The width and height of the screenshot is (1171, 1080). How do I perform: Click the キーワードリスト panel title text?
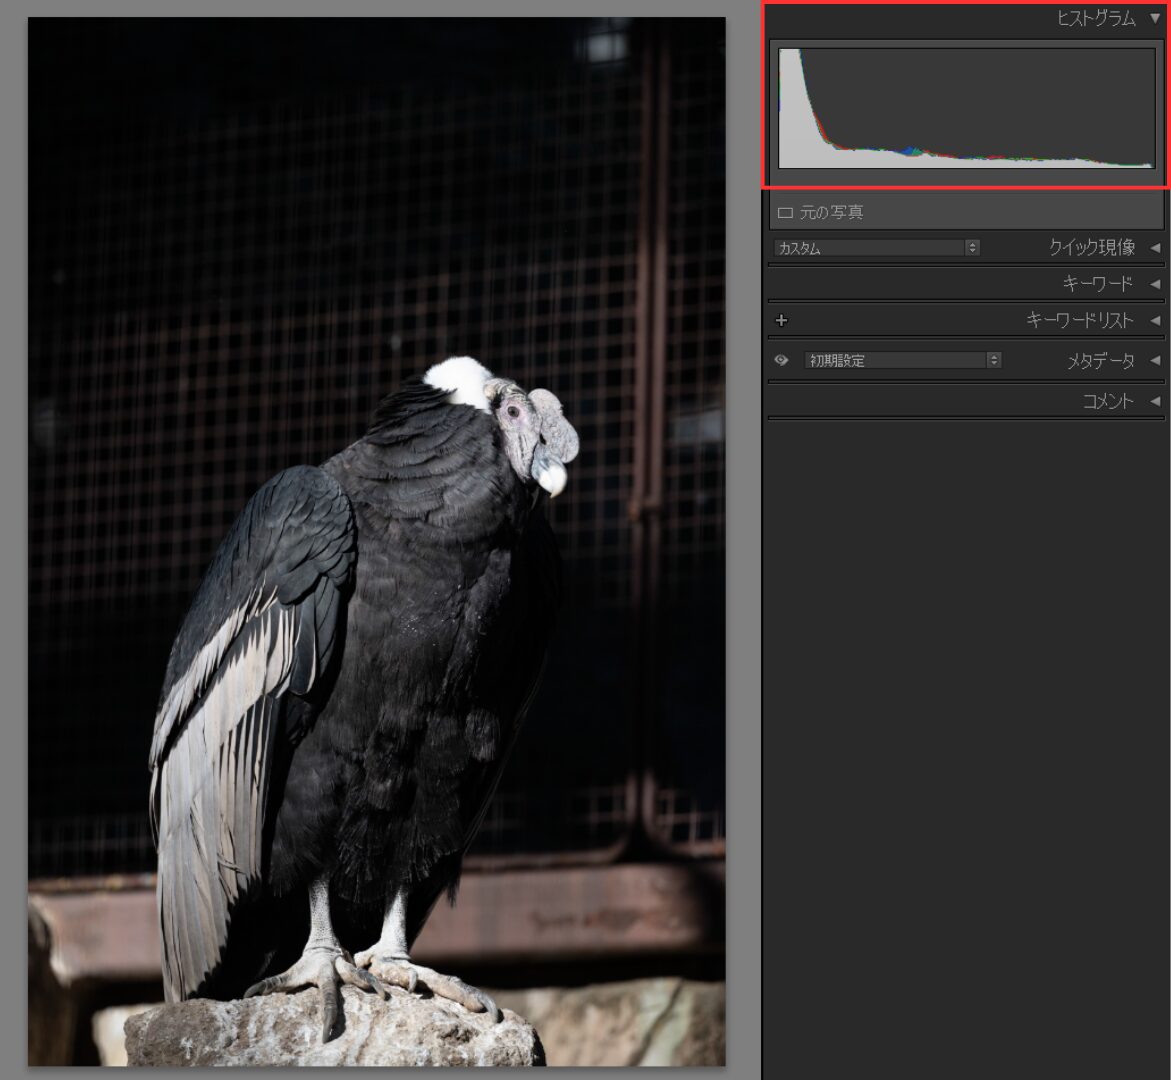[1079, 321]
